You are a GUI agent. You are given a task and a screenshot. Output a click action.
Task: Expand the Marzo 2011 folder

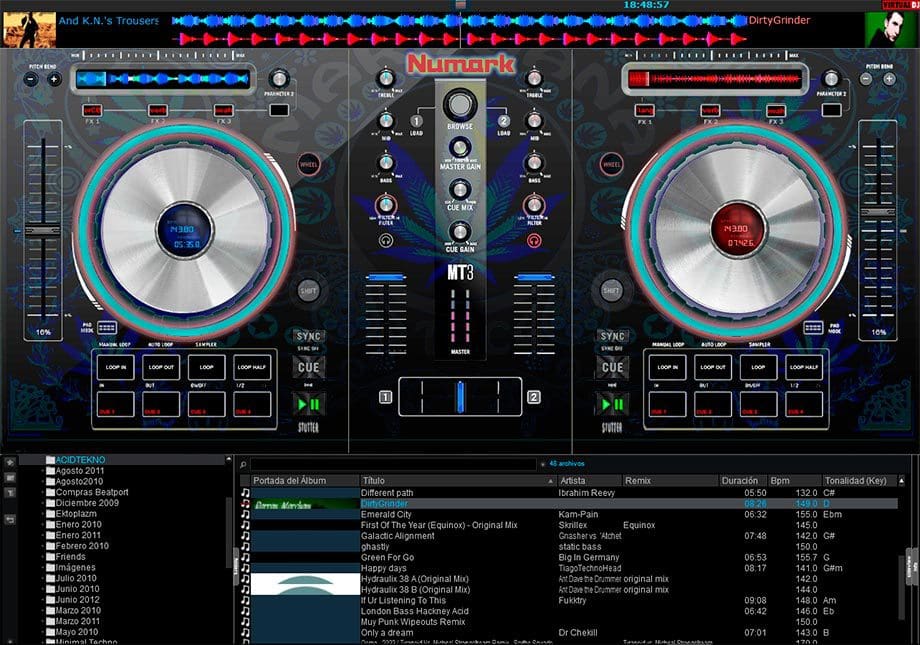point(43,621)
